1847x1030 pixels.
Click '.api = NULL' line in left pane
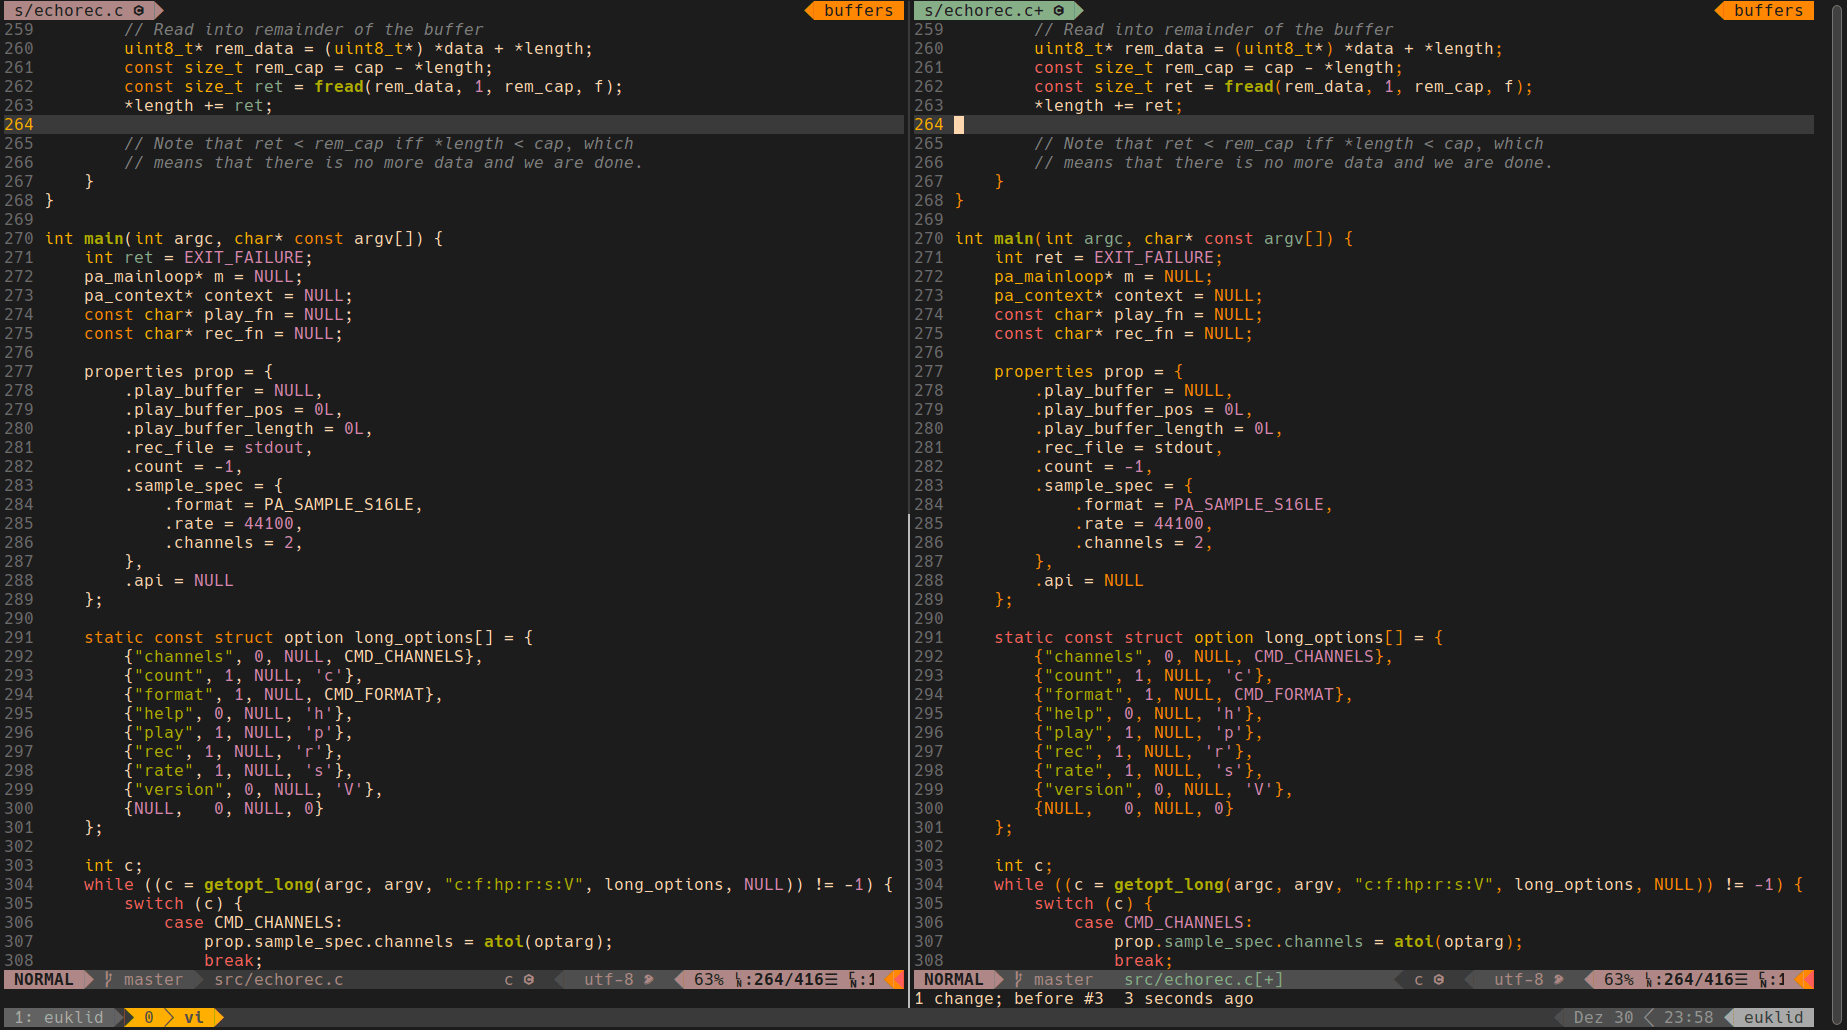point(179,581)
